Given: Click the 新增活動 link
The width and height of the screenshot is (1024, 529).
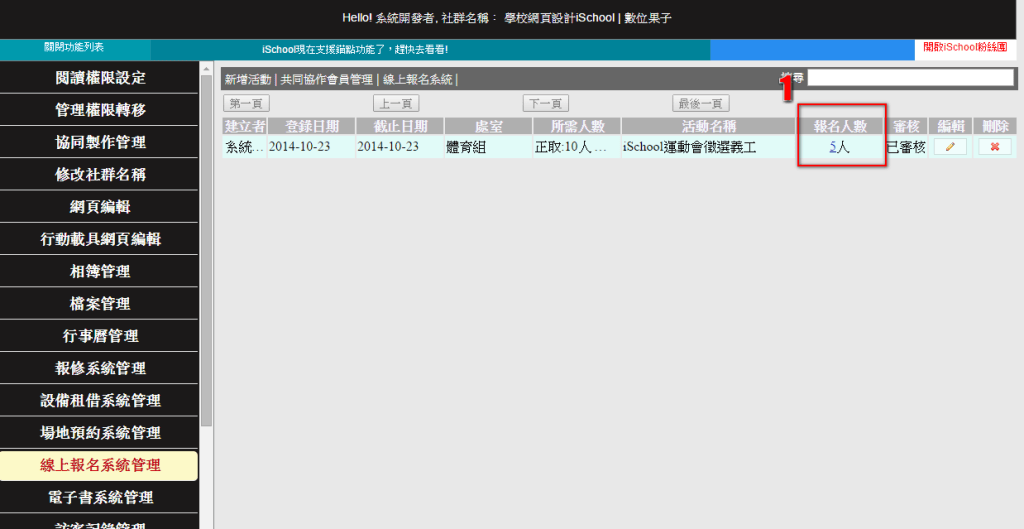Looking at the screenshot, I should (248, 80).
